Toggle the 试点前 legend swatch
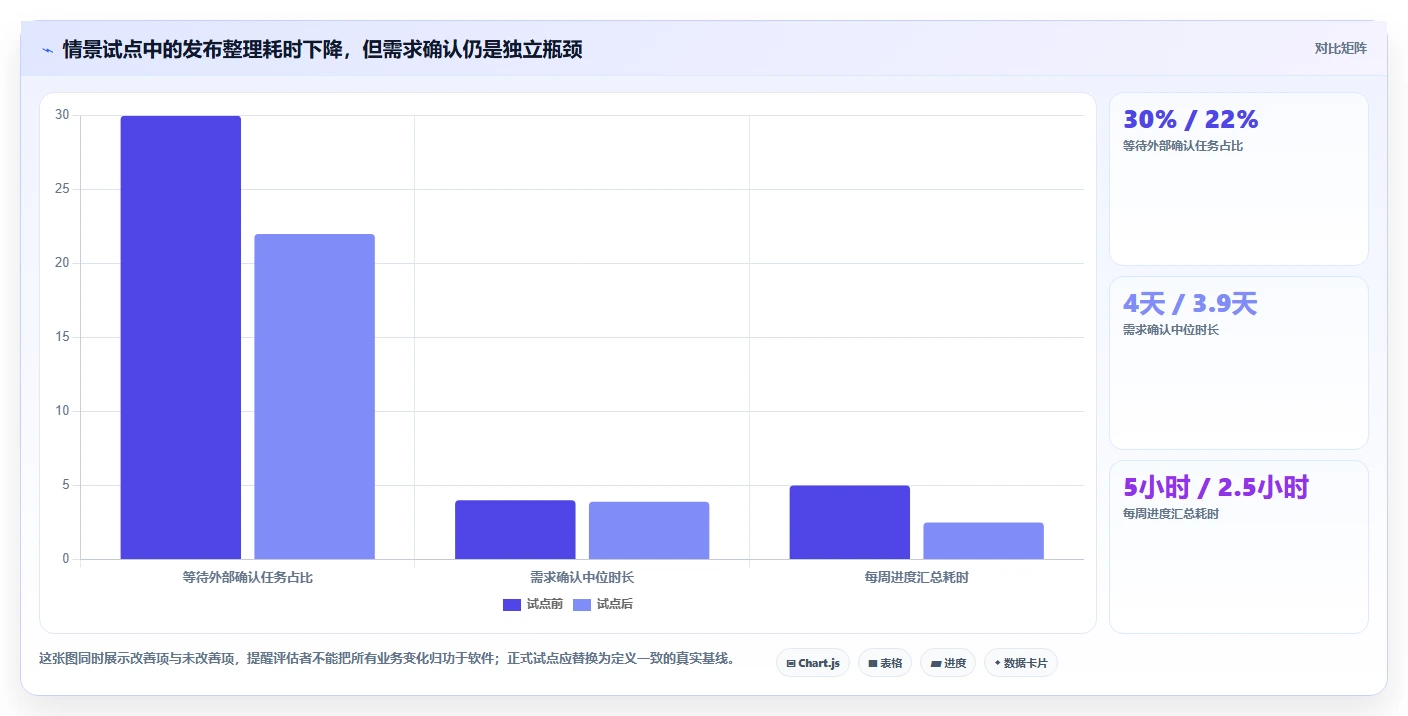 coord(512,604)
